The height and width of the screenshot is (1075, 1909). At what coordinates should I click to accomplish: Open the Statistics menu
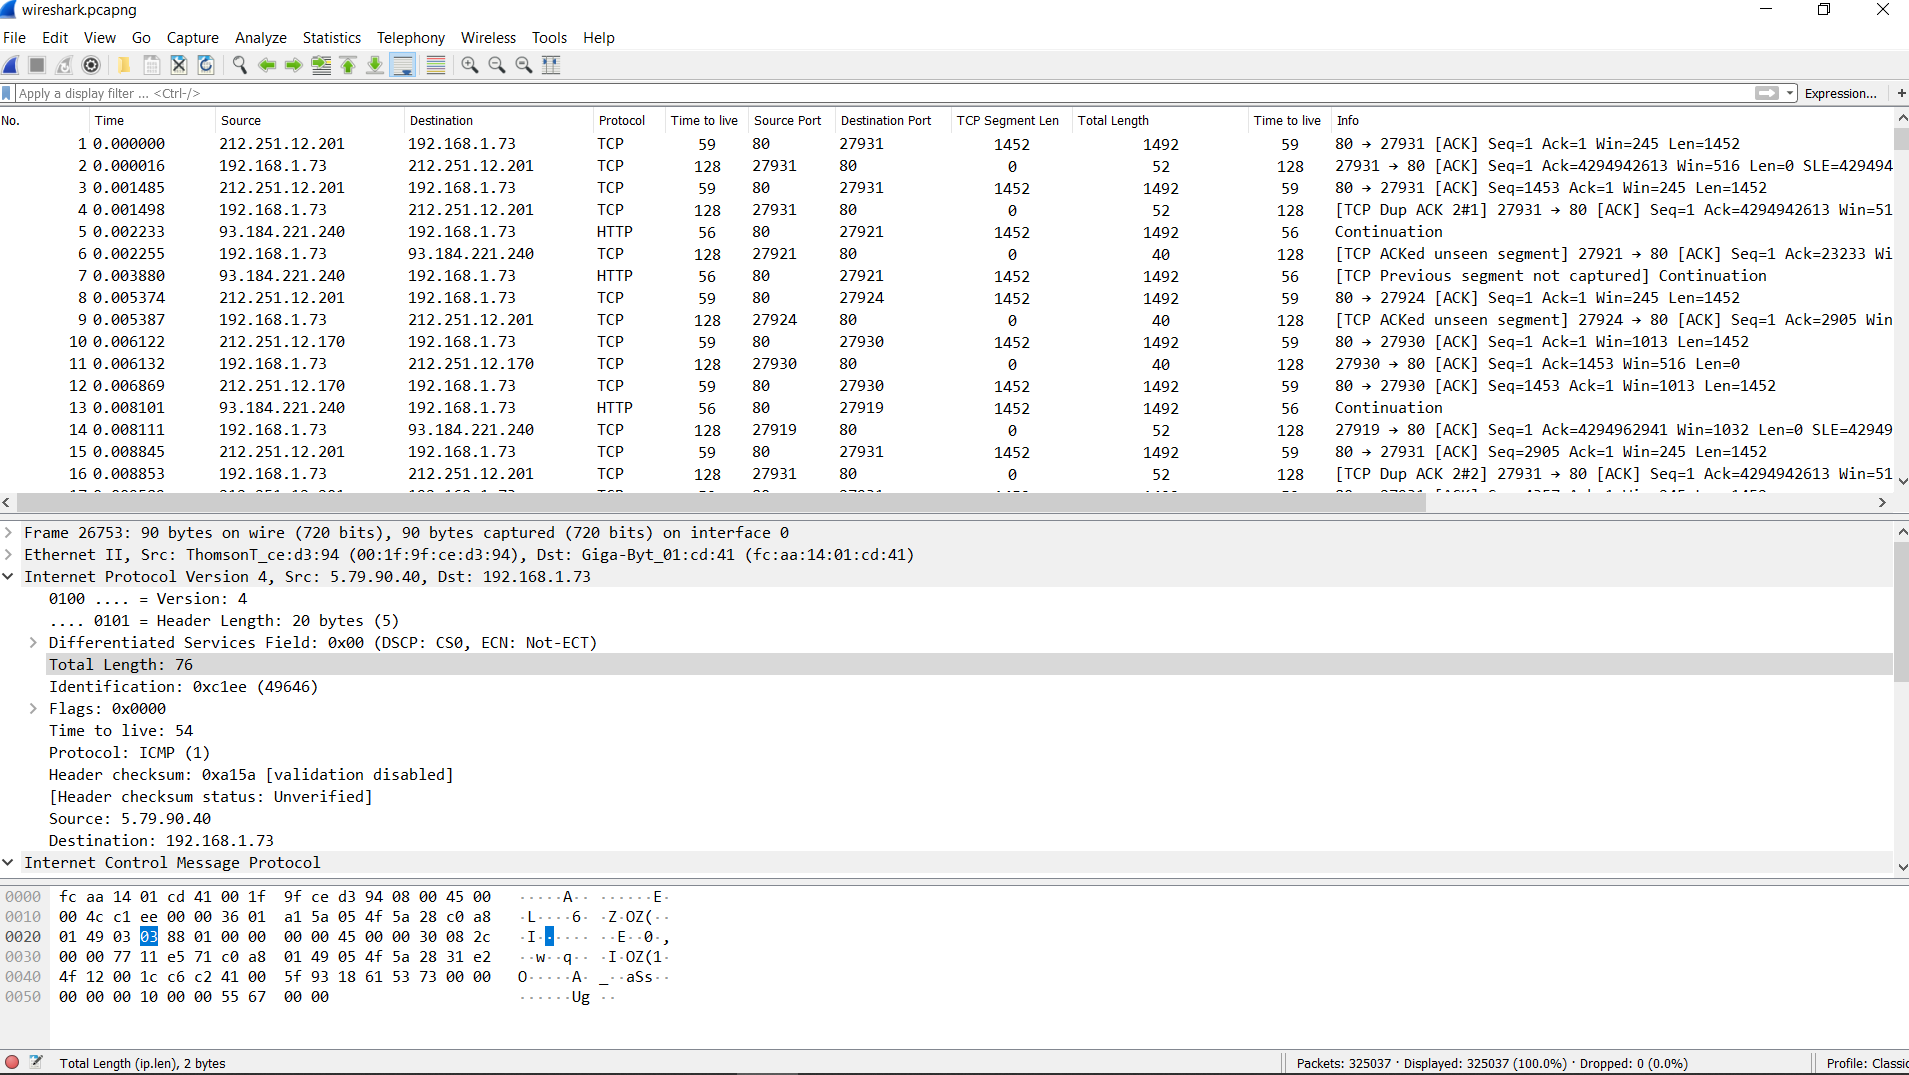pos(331,38)
